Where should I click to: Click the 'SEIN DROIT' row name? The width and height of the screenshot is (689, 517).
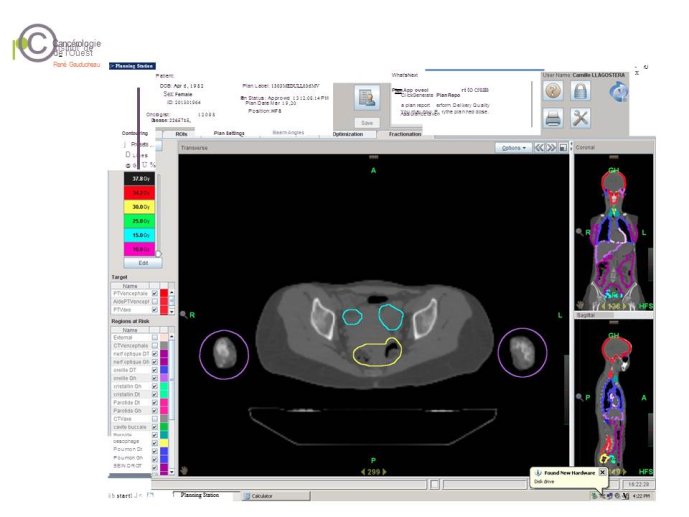tap(127, 466)
